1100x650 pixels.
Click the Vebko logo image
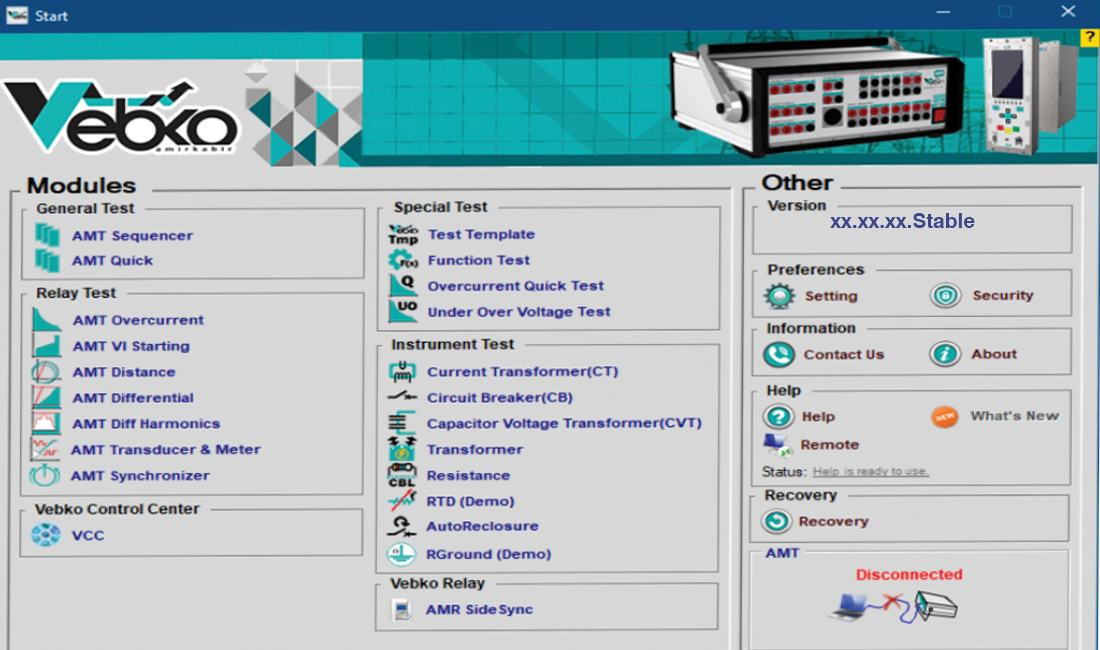pos(121,116)
